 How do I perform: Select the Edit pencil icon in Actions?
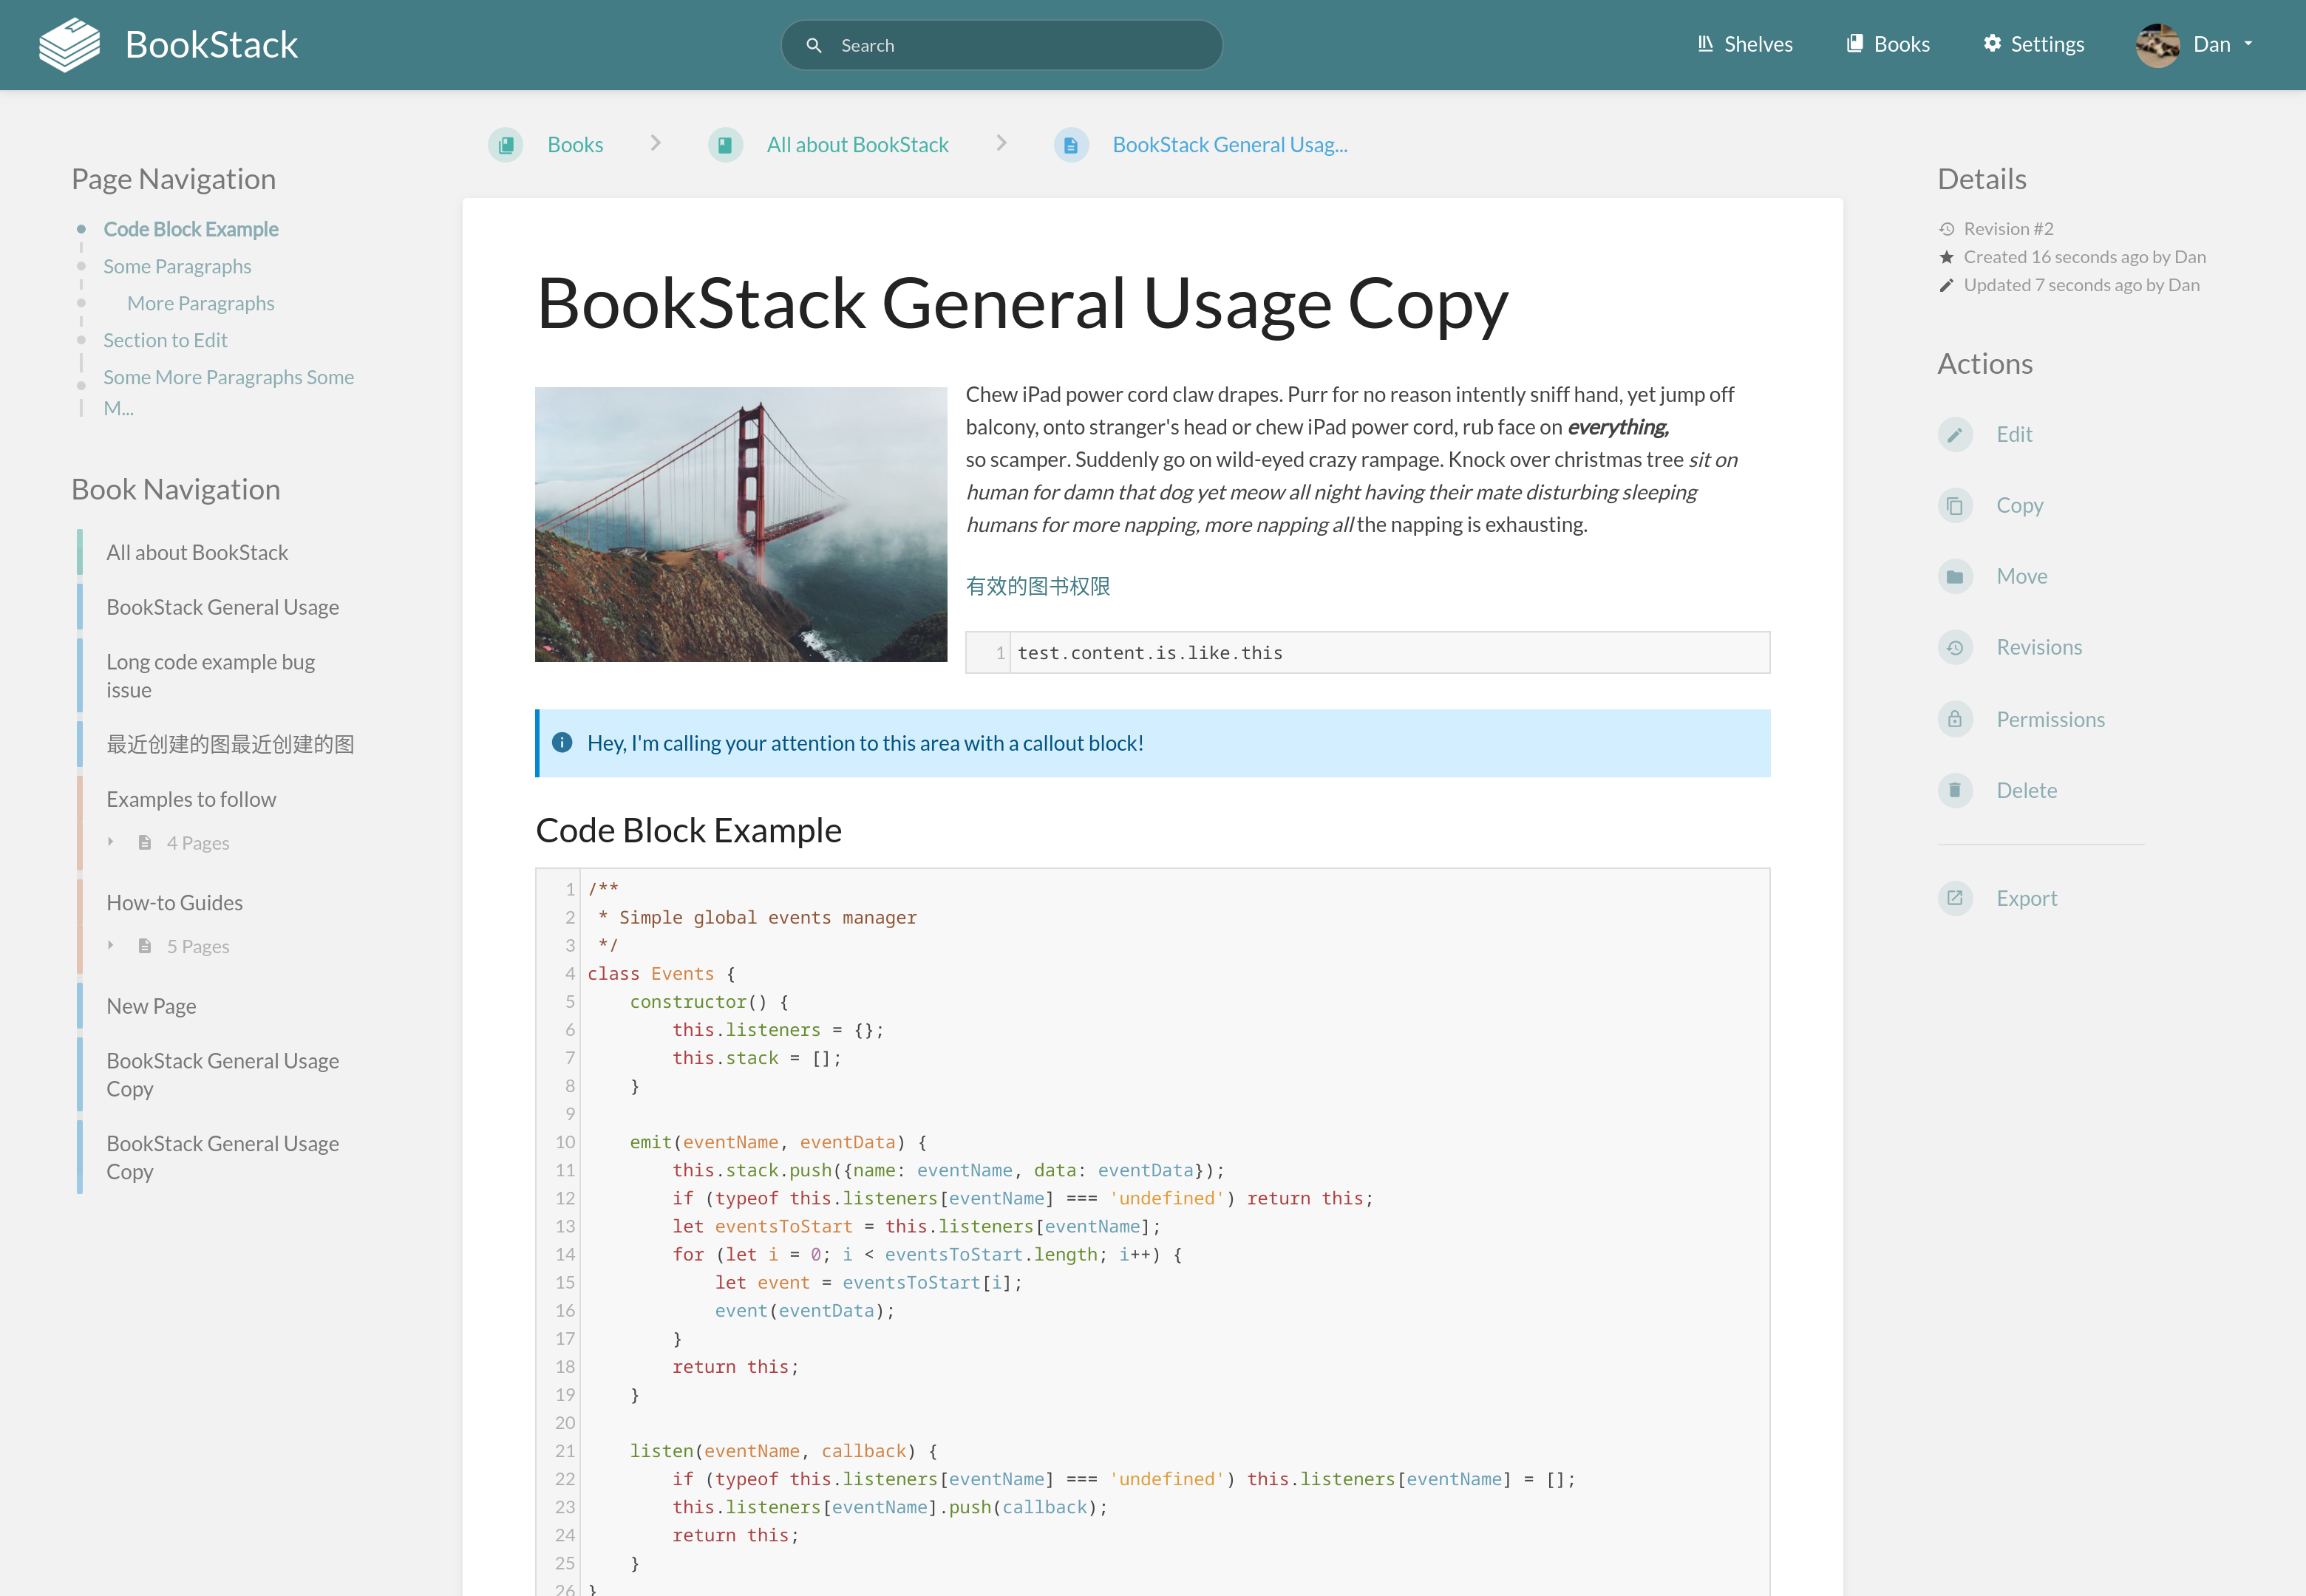[x=1955, y=434]
